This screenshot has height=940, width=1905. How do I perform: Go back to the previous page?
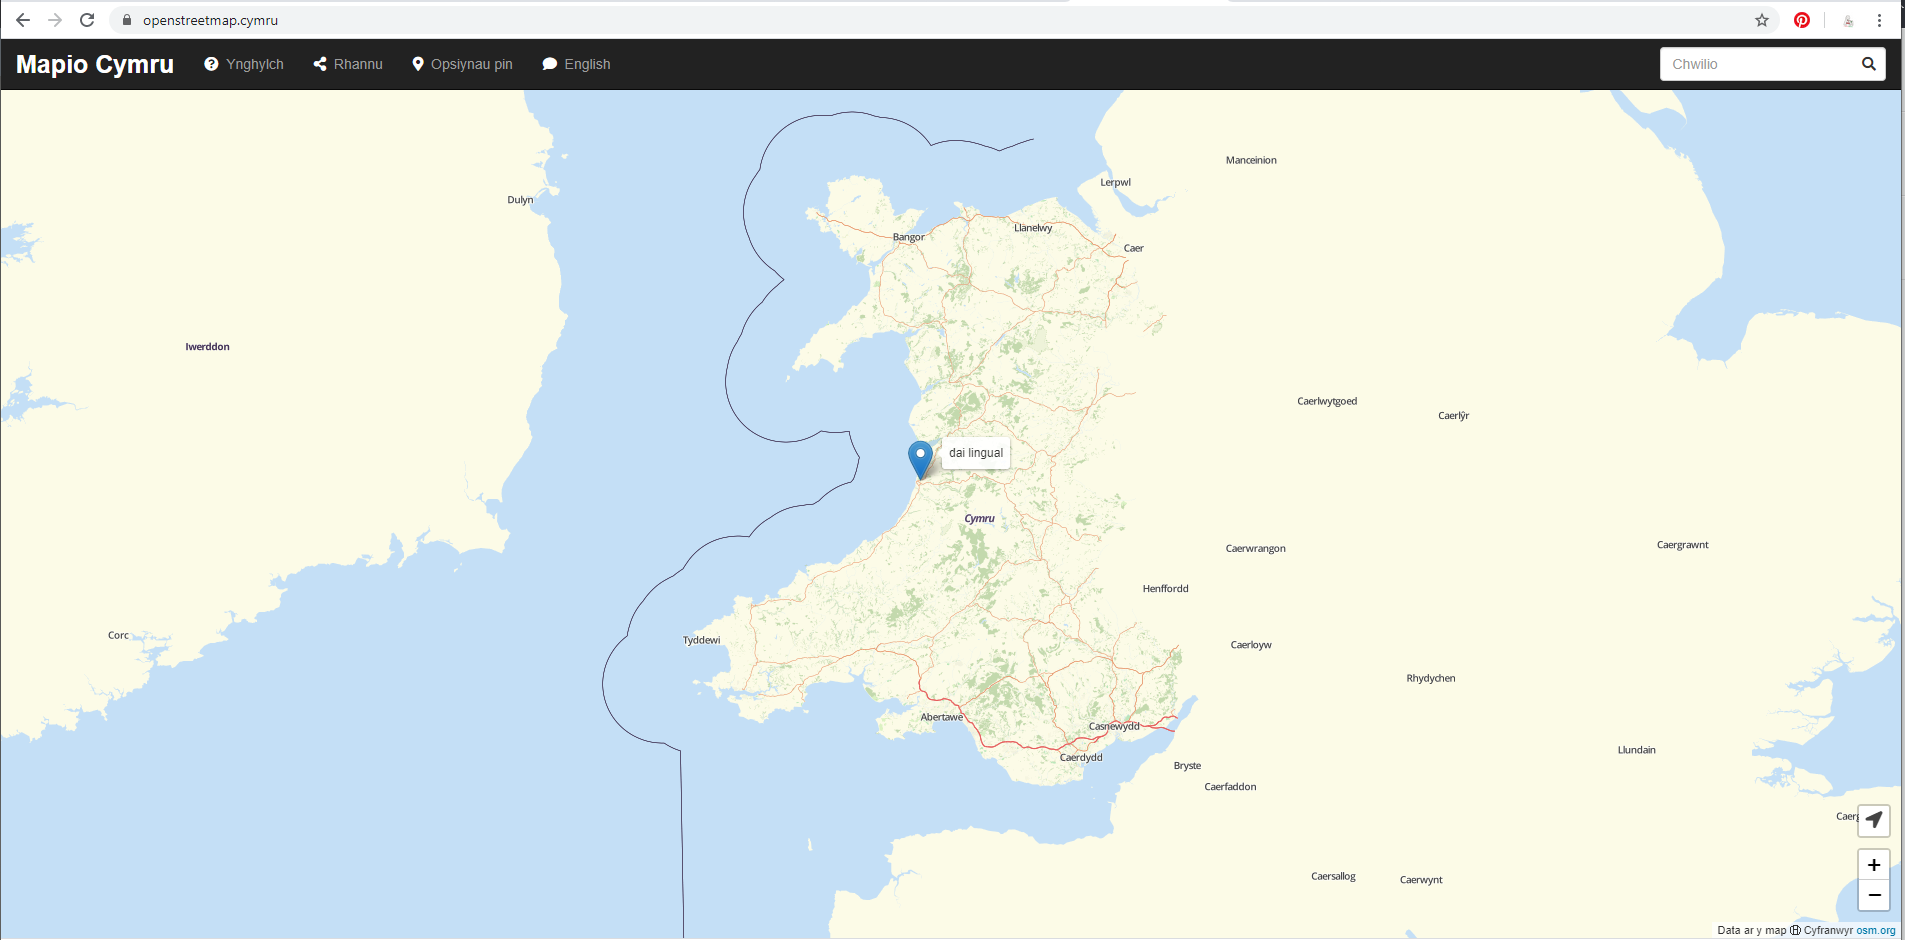pos(23,20)
